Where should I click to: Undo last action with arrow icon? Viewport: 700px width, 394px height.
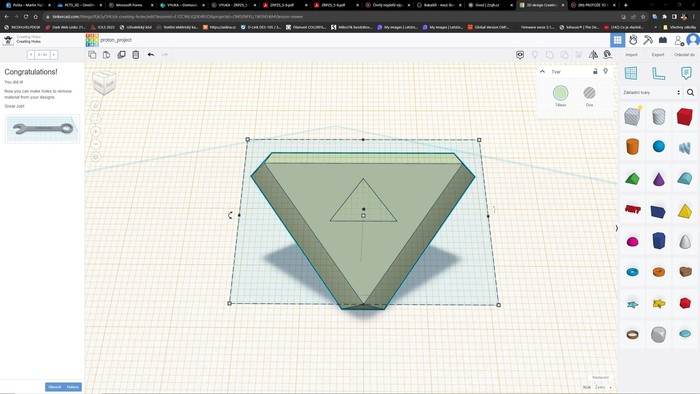coord(151,54)
